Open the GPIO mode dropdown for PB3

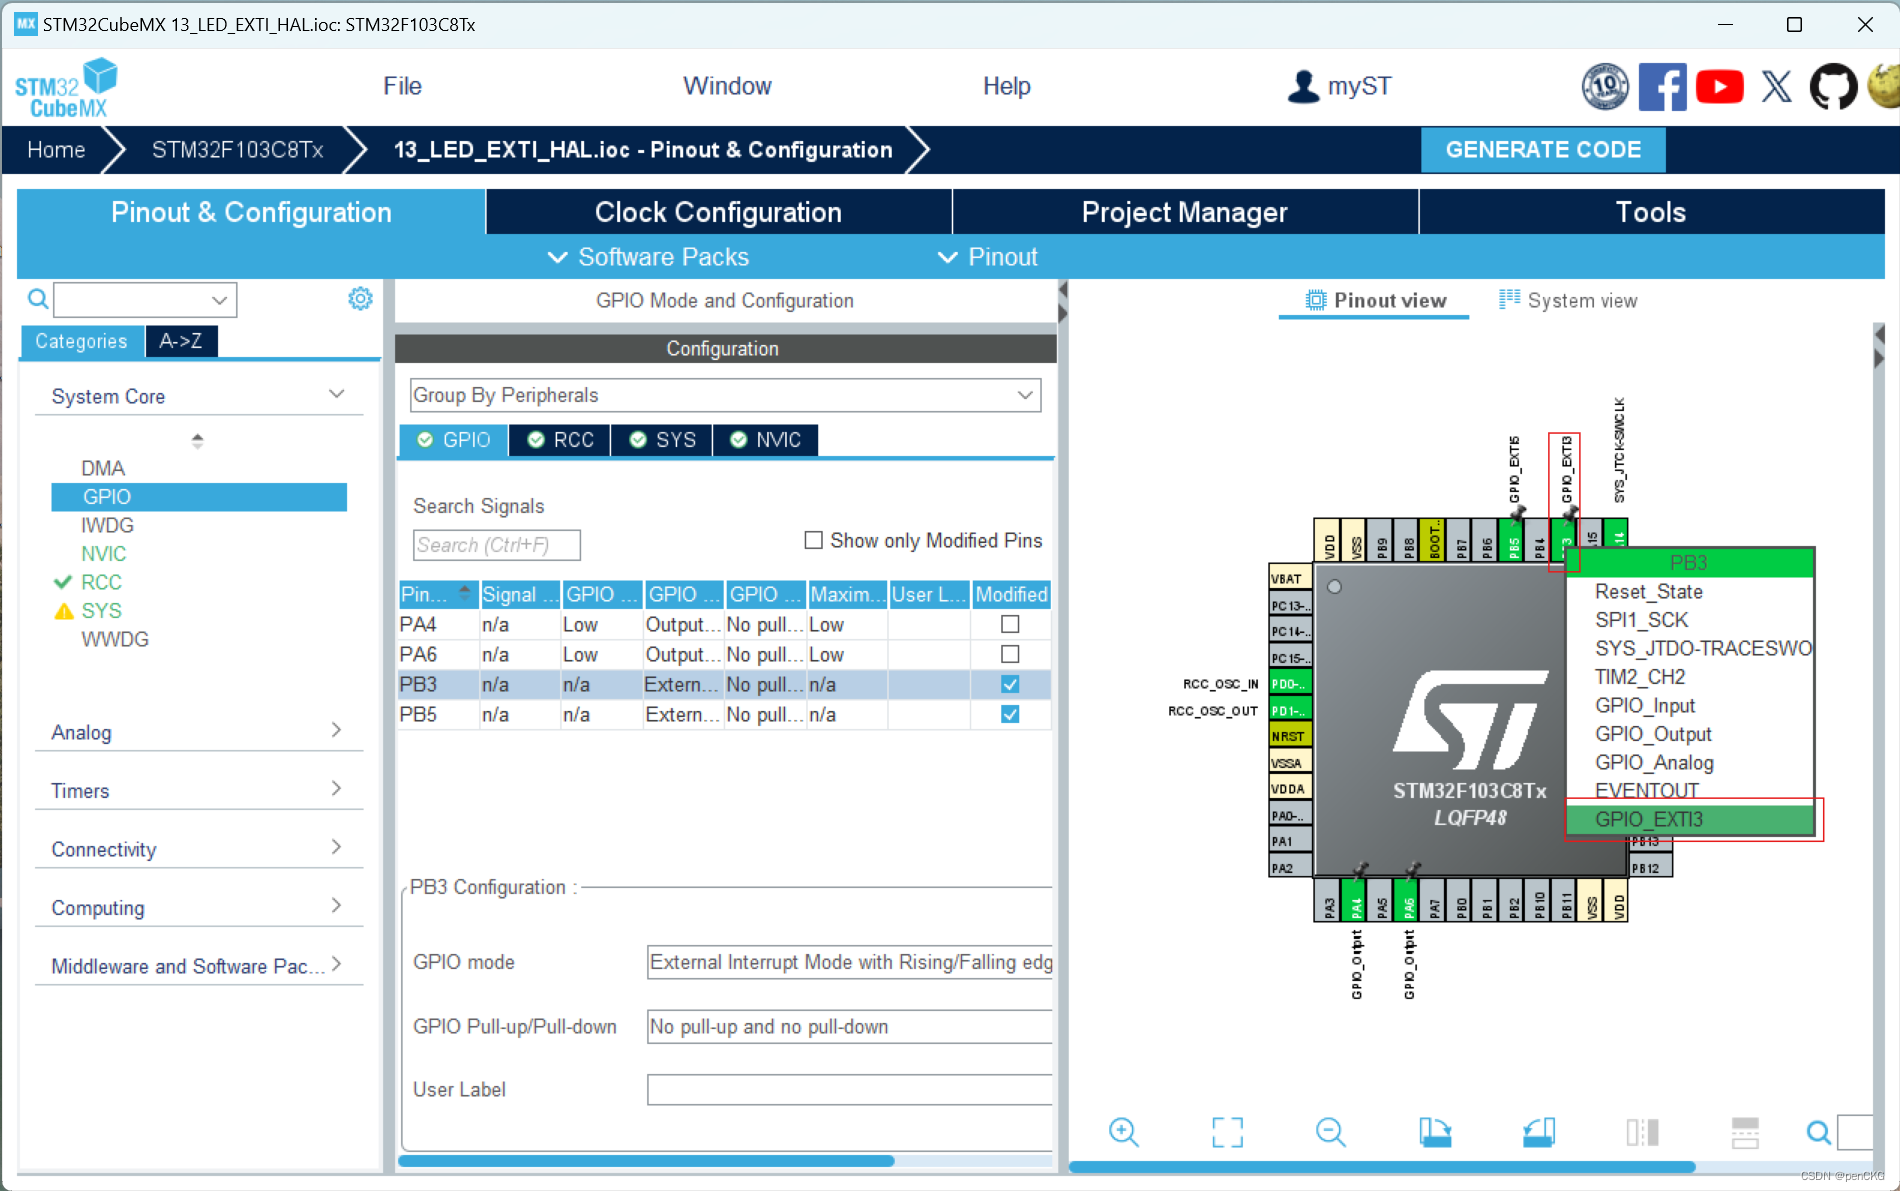click(849, 962)
